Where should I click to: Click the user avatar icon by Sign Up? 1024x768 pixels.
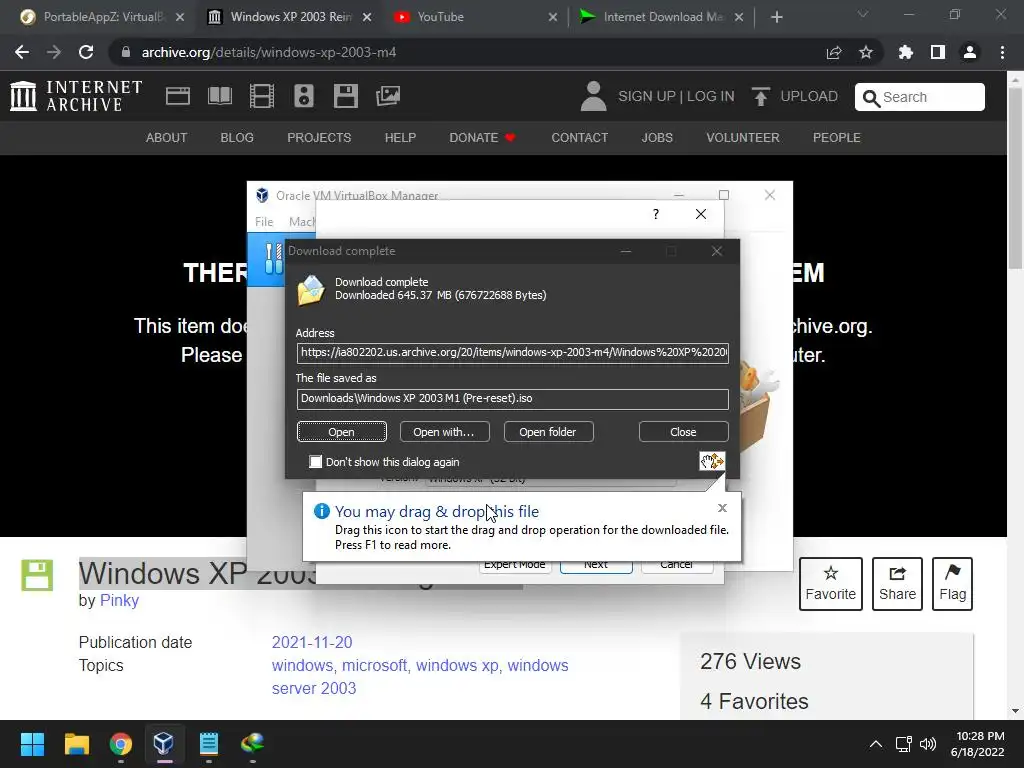tap(593, 96)
